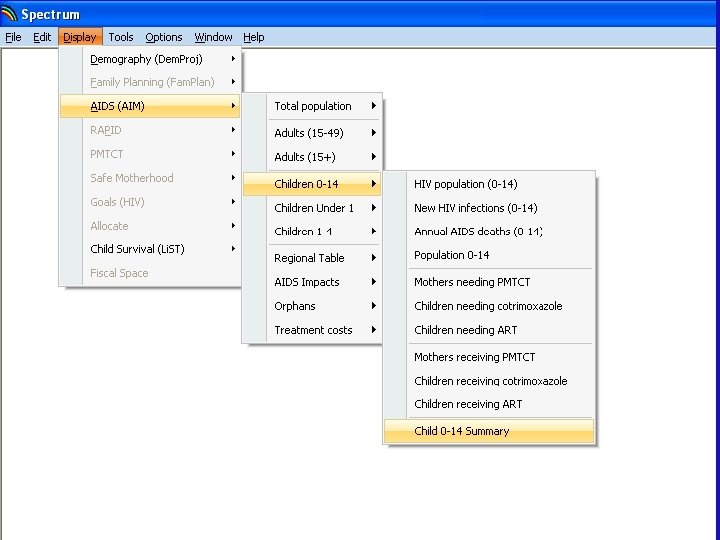Choose Children receiving cotrimoxazole
The width and height of the screenshot is (720, 540).
click(489, 381)
